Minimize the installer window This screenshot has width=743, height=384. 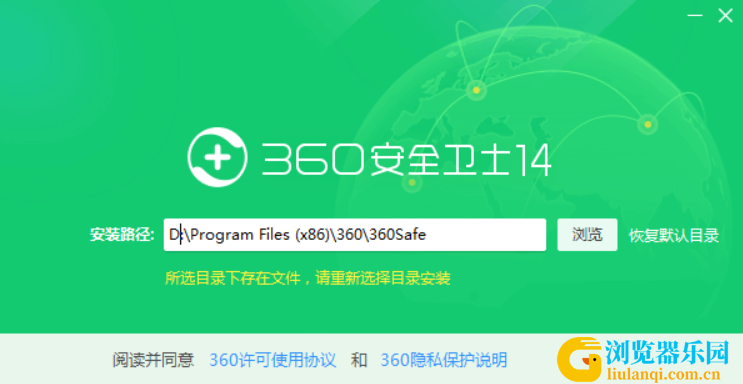695,16
